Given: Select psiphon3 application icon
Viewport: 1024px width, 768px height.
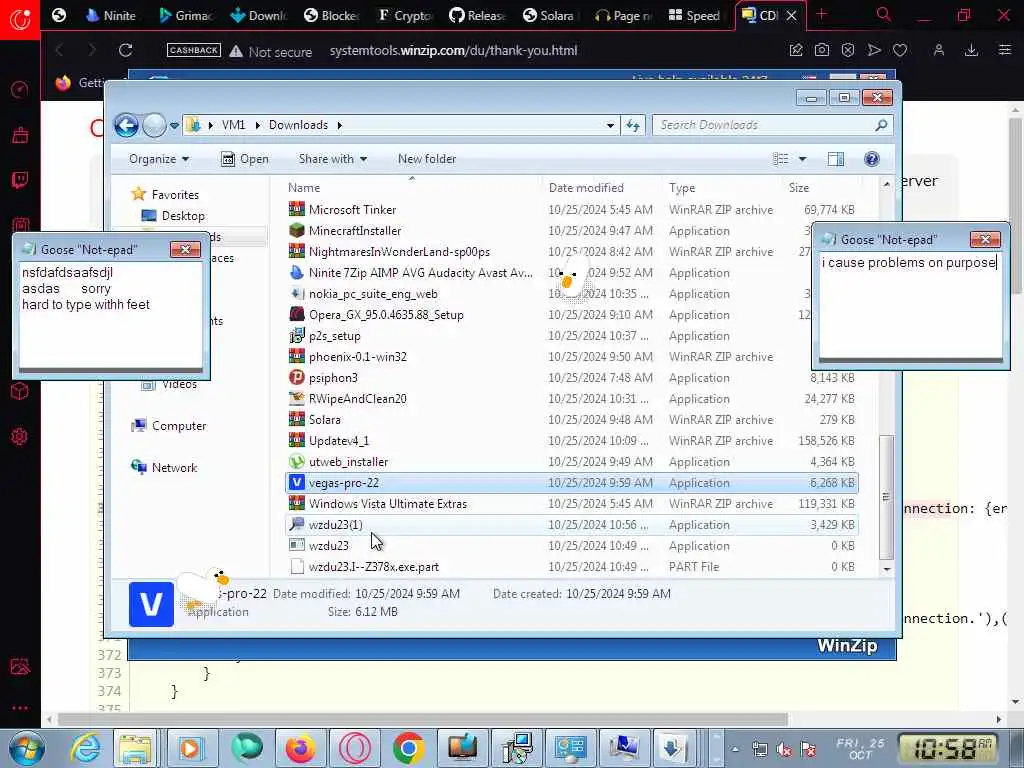Looking at the screenshot, I should [x=296, y=377].
